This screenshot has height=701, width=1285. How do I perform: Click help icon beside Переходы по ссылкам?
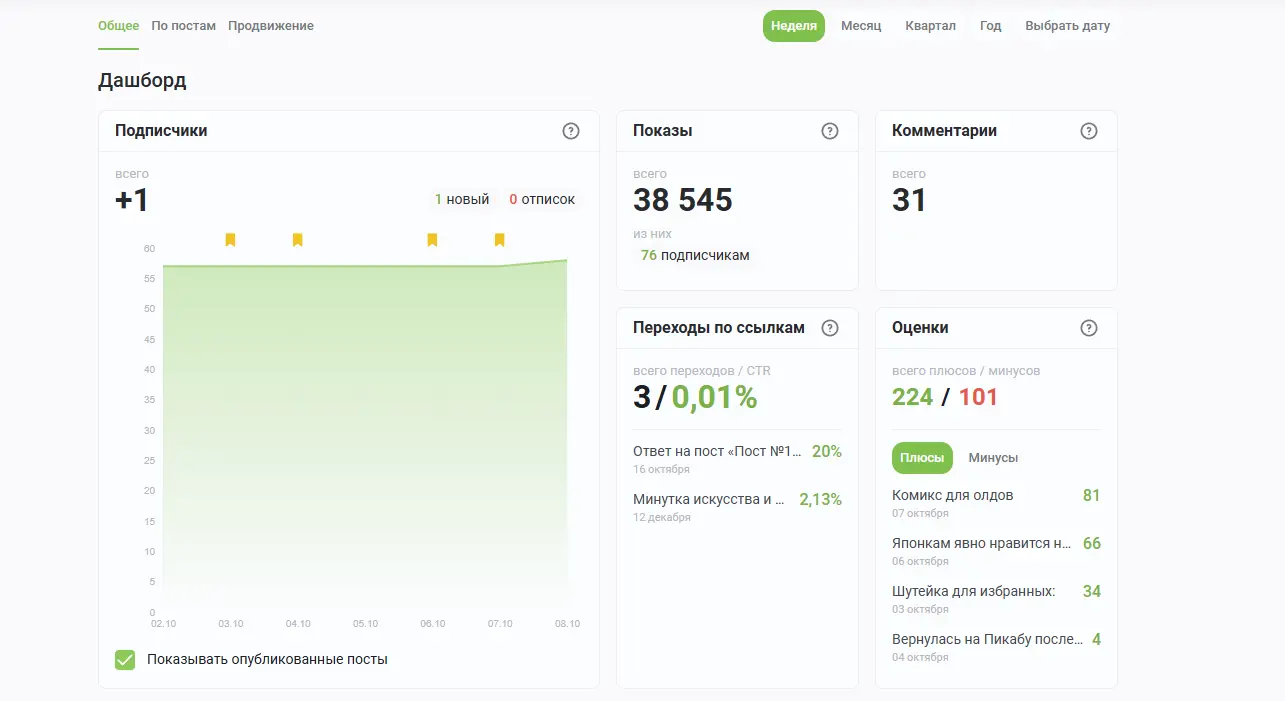point(829,328)
